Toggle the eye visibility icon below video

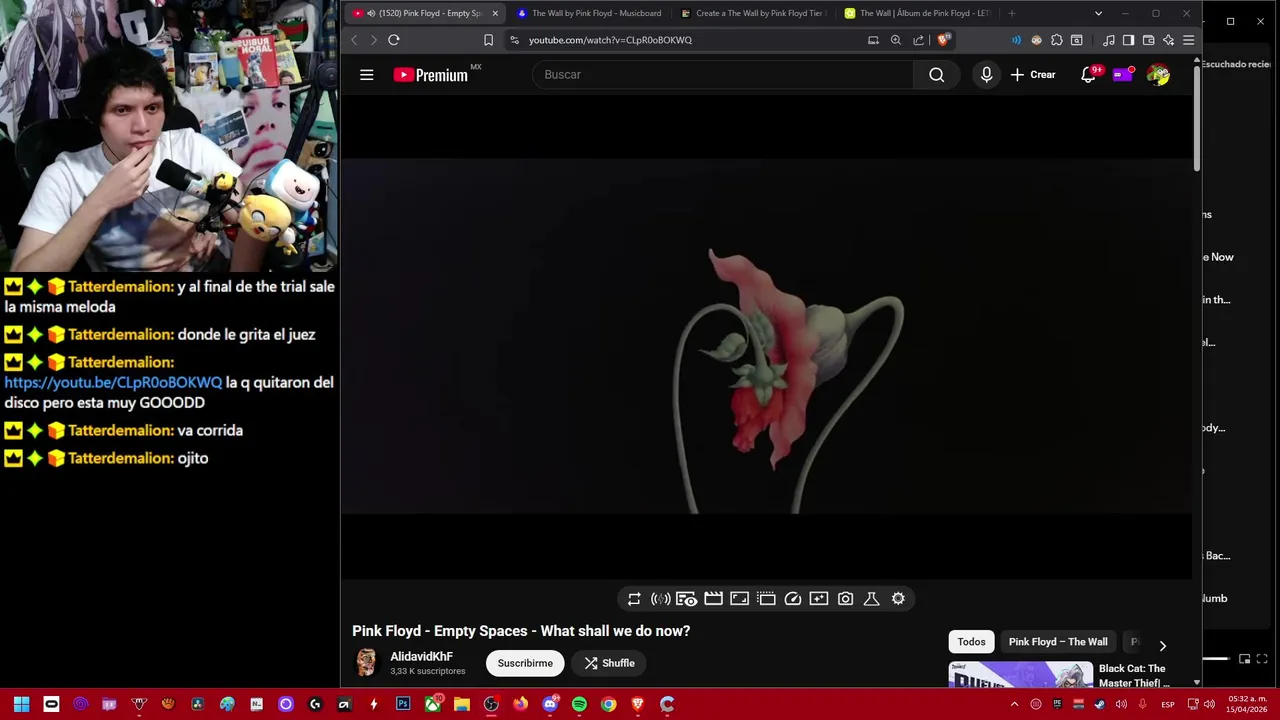[x=686, y=599]
